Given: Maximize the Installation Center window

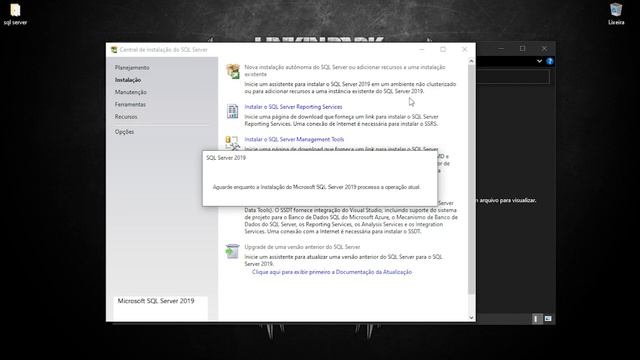Looking at the screenshot, I should [x=443, y=49].
